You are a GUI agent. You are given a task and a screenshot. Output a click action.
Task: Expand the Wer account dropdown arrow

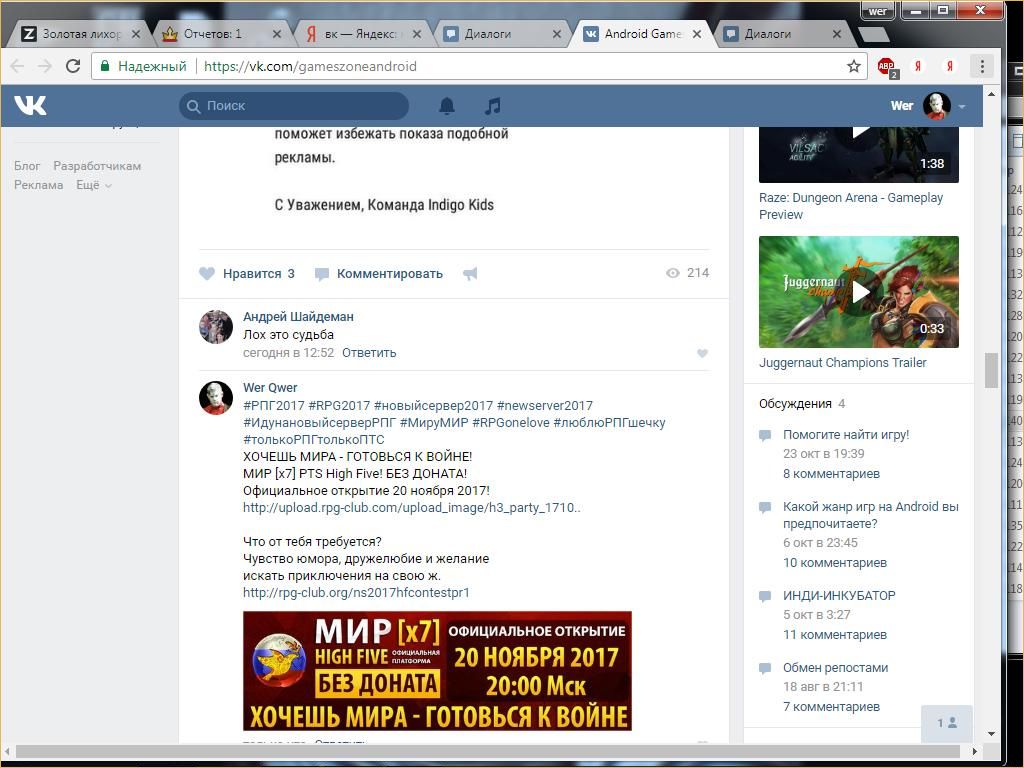tap(962, 106)
